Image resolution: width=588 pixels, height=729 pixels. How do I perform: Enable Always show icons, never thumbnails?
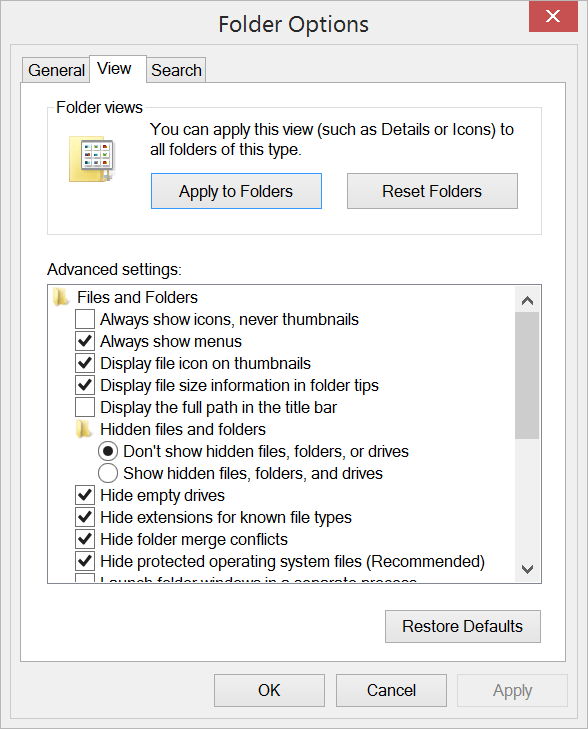pyautogui.click(x=85, y=319)
